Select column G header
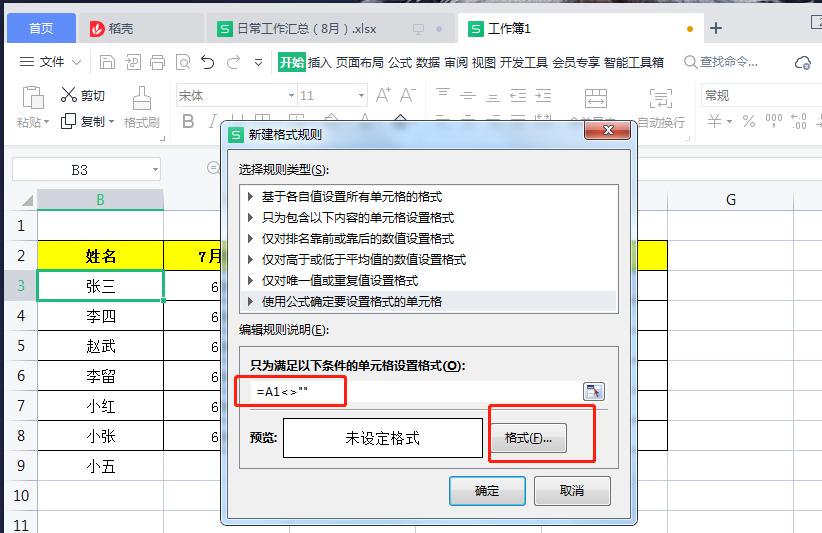 coord(731,200)
